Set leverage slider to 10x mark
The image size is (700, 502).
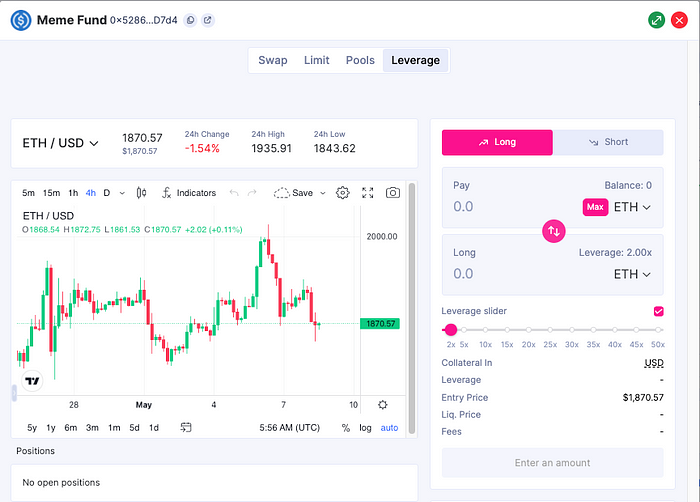(x=486, y=330)
